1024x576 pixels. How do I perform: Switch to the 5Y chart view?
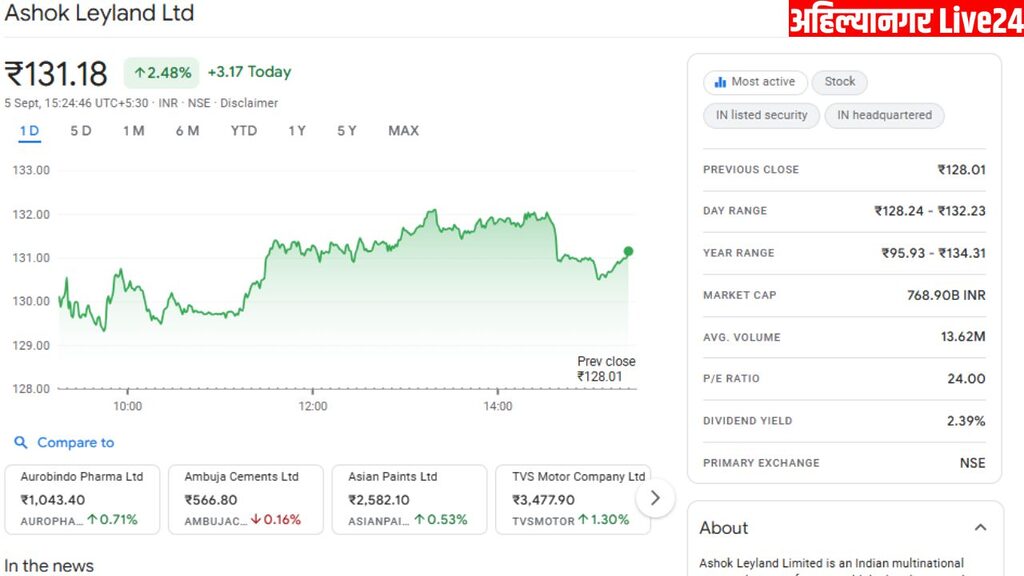pos(346,131)
